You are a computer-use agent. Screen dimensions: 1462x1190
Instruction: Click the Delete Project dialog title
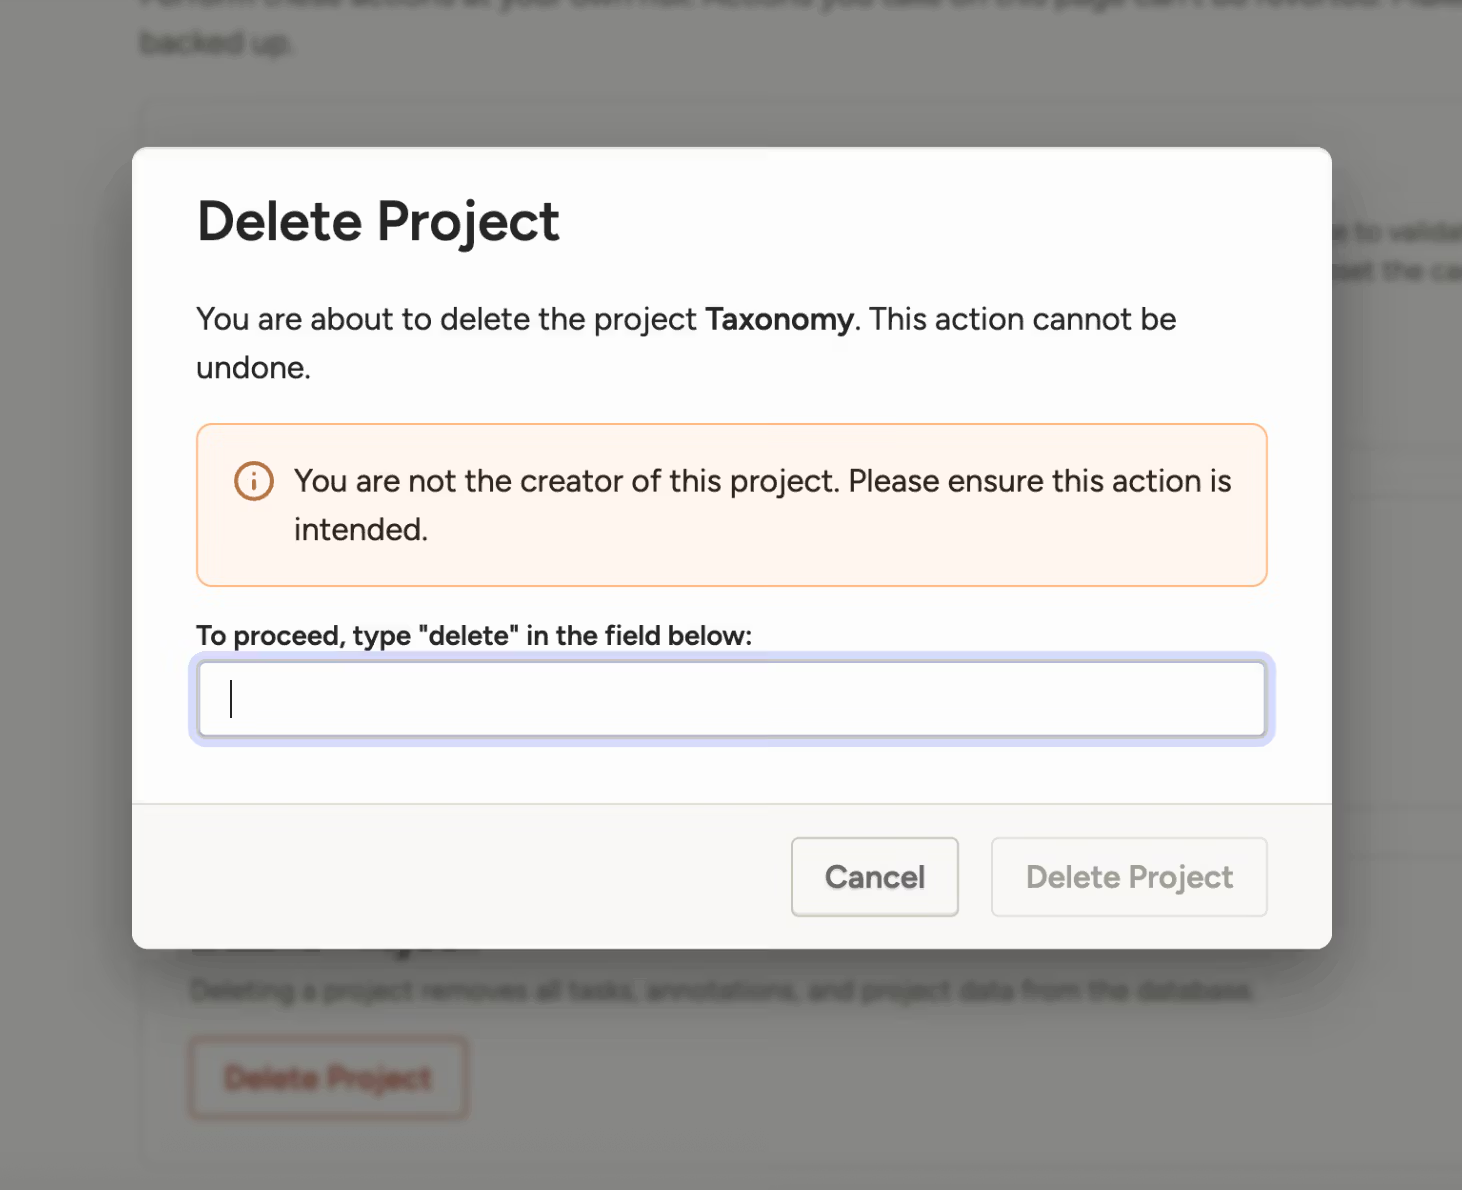[378, 221]
